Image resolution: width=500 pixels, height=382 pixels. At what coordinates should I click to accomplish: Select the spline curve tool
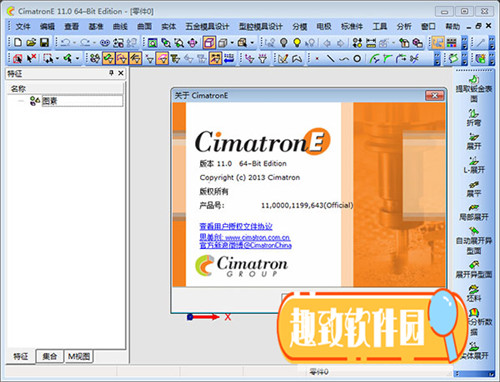[x=344, y=59]
